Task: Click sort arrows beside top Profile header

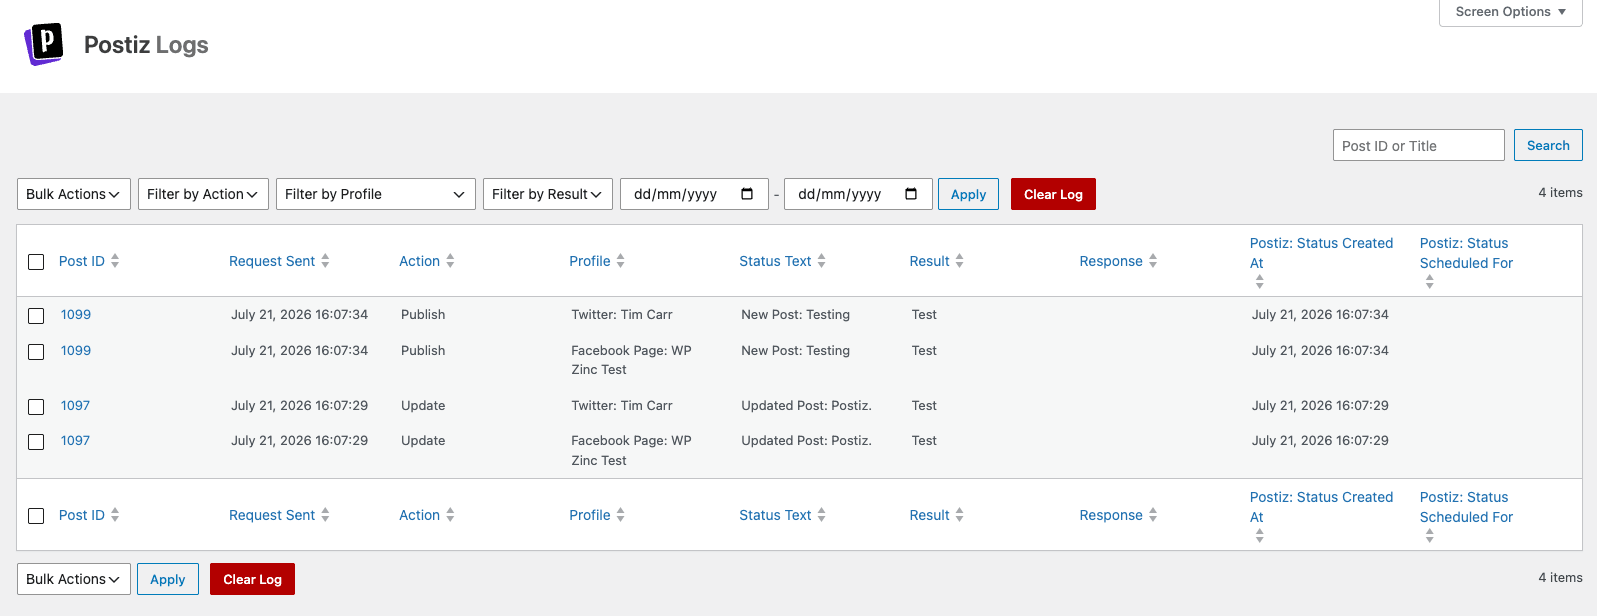Action: click(620, 261)
